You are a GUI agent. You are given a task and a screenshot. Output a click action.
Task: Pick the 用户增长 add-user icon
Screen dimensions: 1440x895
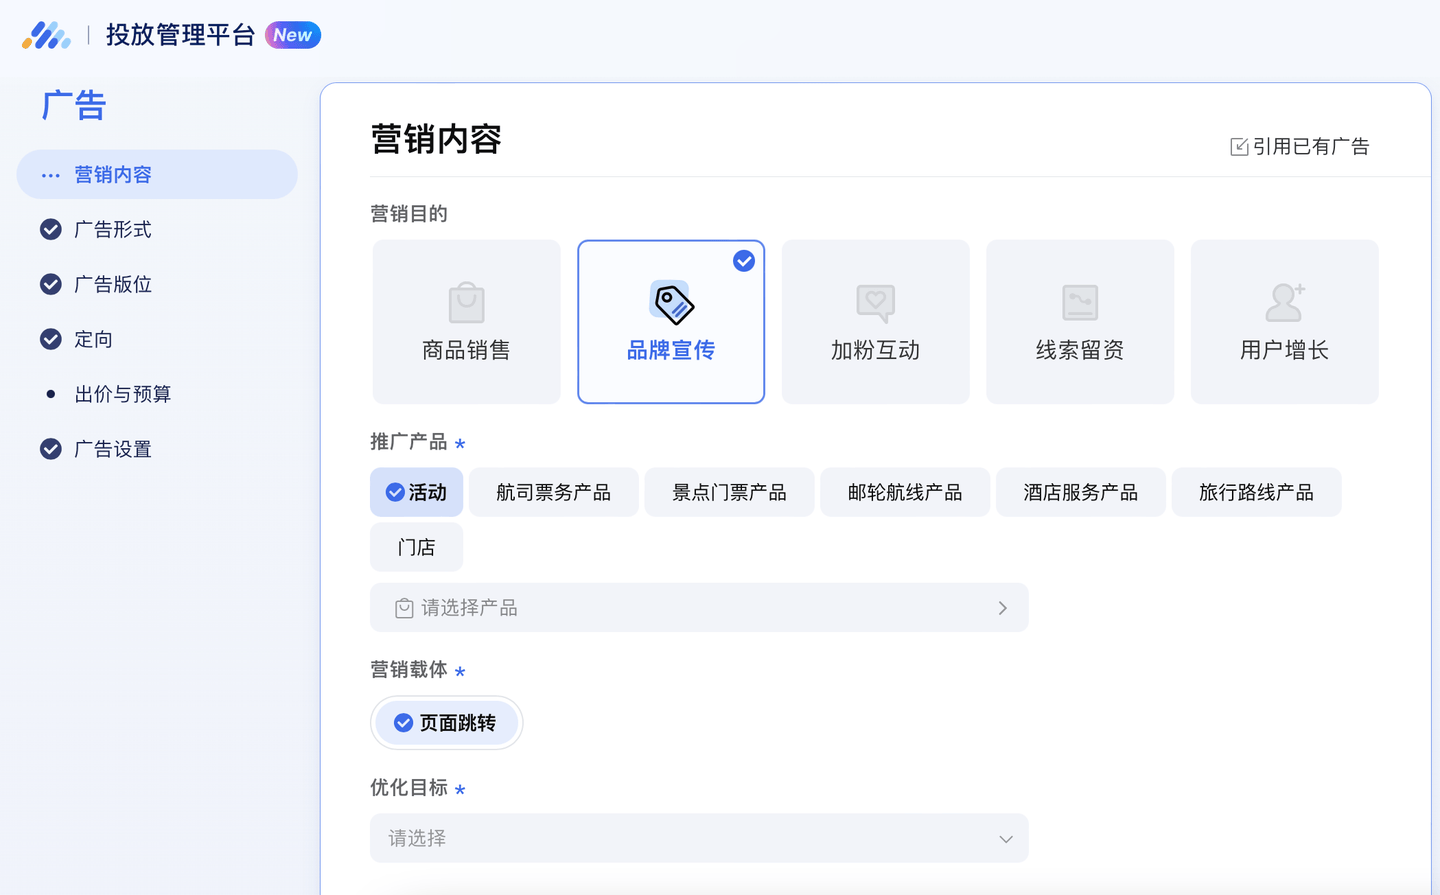click(x=1284, y=302)
